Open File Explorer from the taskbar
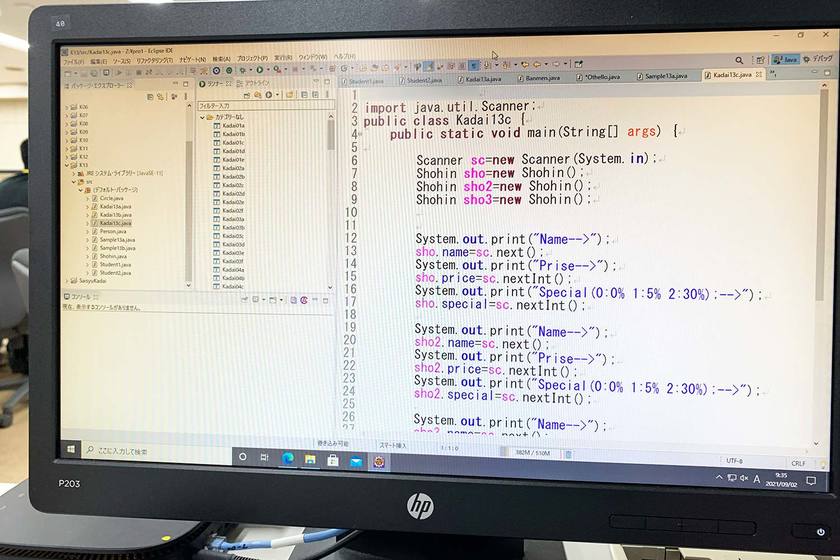 pos(309,459)
